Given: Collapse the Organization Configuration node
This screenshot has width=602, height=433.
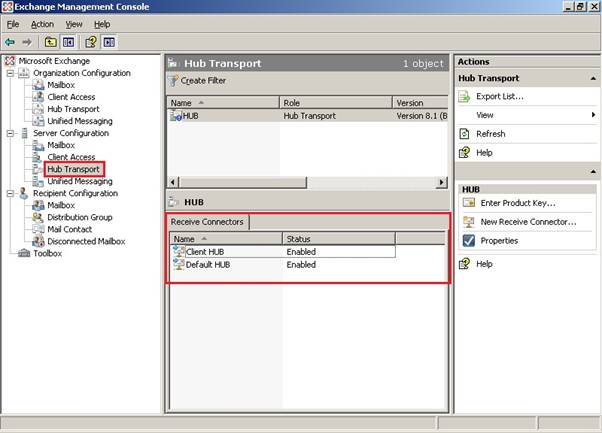Looking at the screenshot, I should click(10, 73).
